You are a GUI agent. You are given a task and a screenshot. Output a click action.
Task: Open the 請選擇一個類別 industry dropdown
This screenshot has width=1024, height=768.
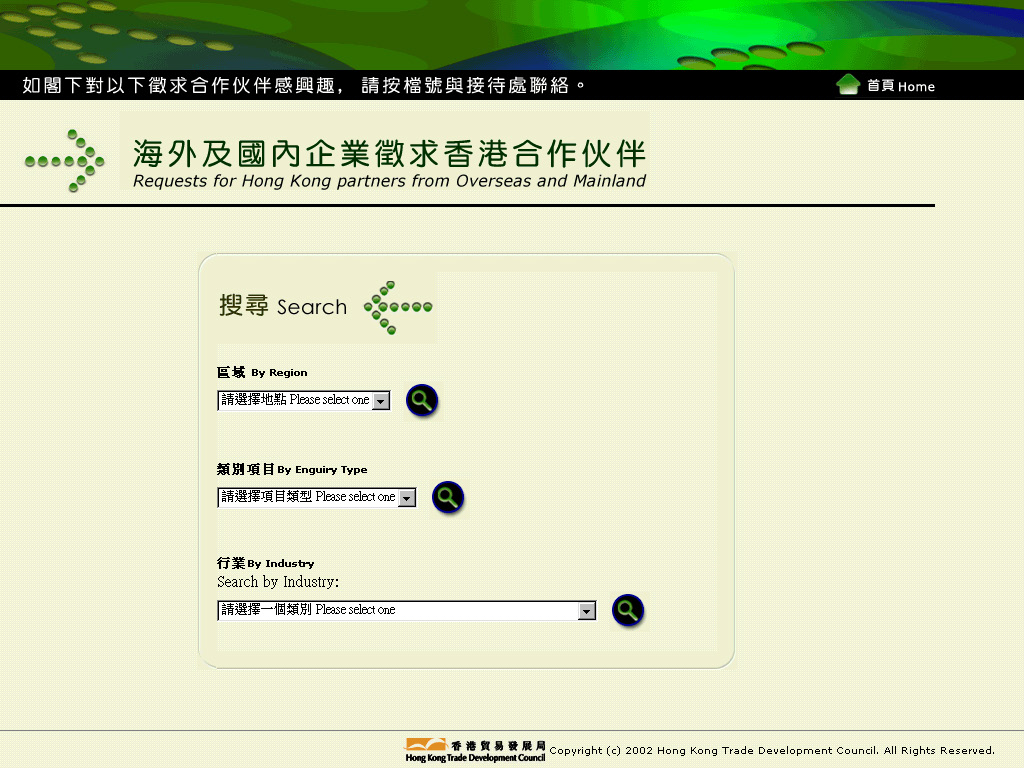point(406,610)
